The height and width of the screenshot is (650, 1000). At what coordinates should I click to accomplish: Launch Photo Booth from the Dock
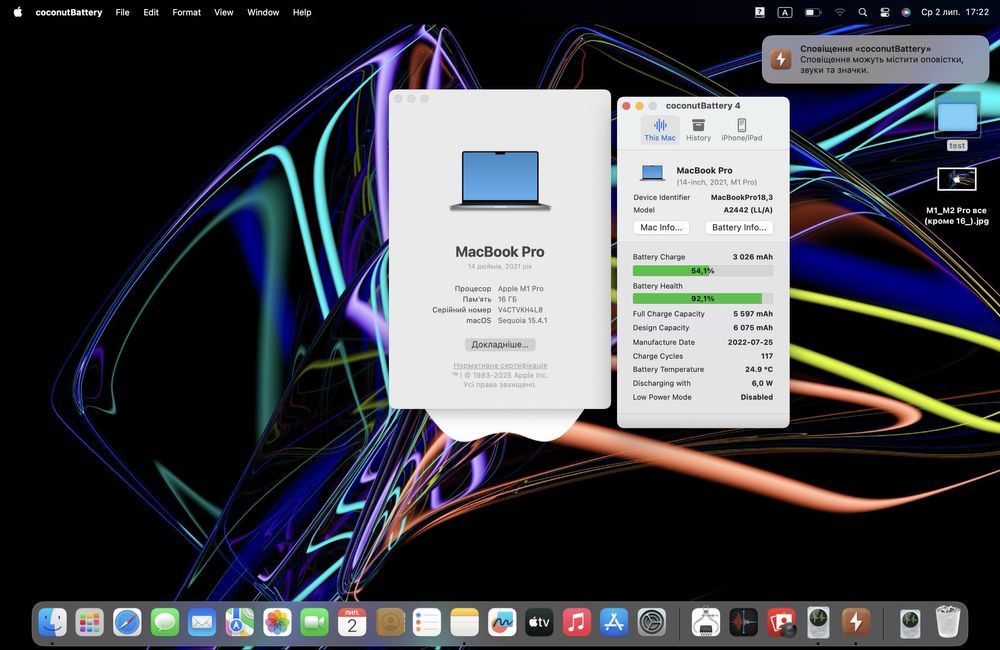pyautogui.click(x=781, y=622)
